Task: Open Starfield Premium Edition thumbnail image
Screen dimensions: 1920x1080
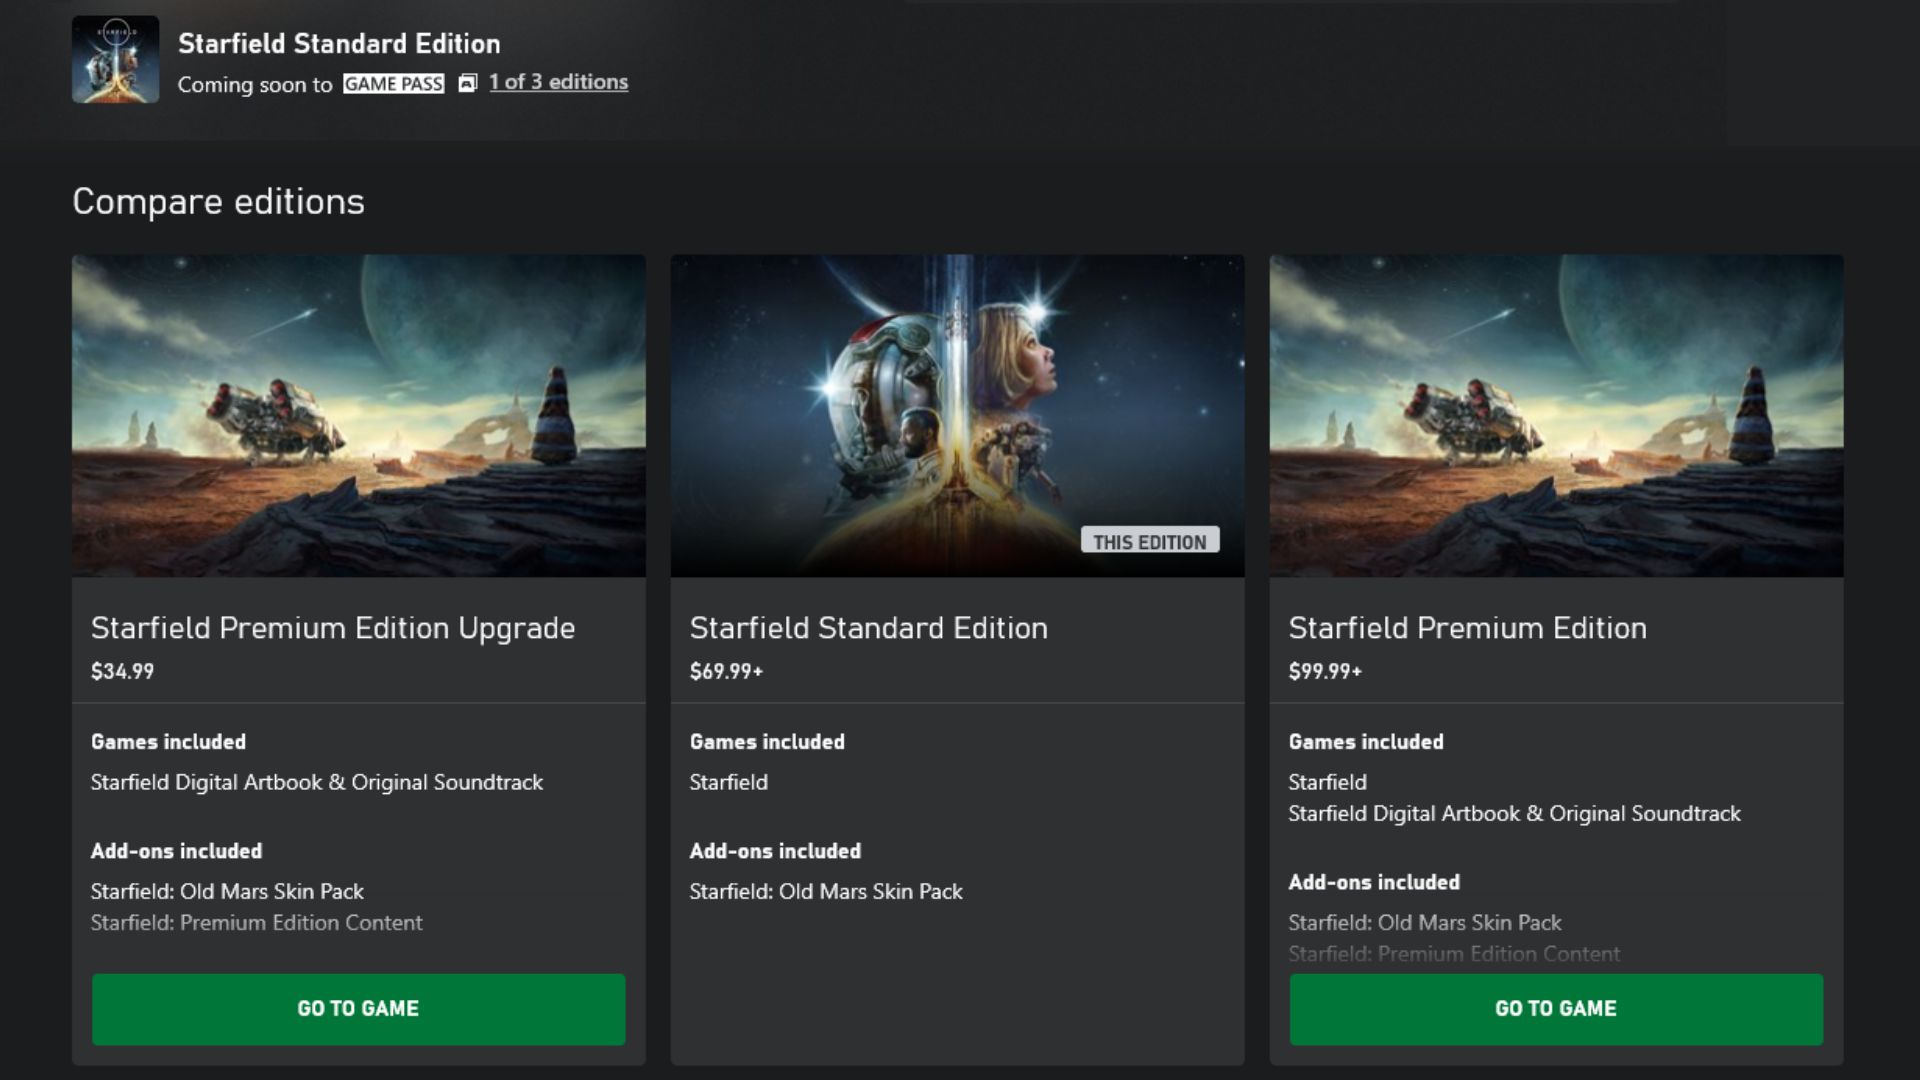Action: [x=1556, y=415]
